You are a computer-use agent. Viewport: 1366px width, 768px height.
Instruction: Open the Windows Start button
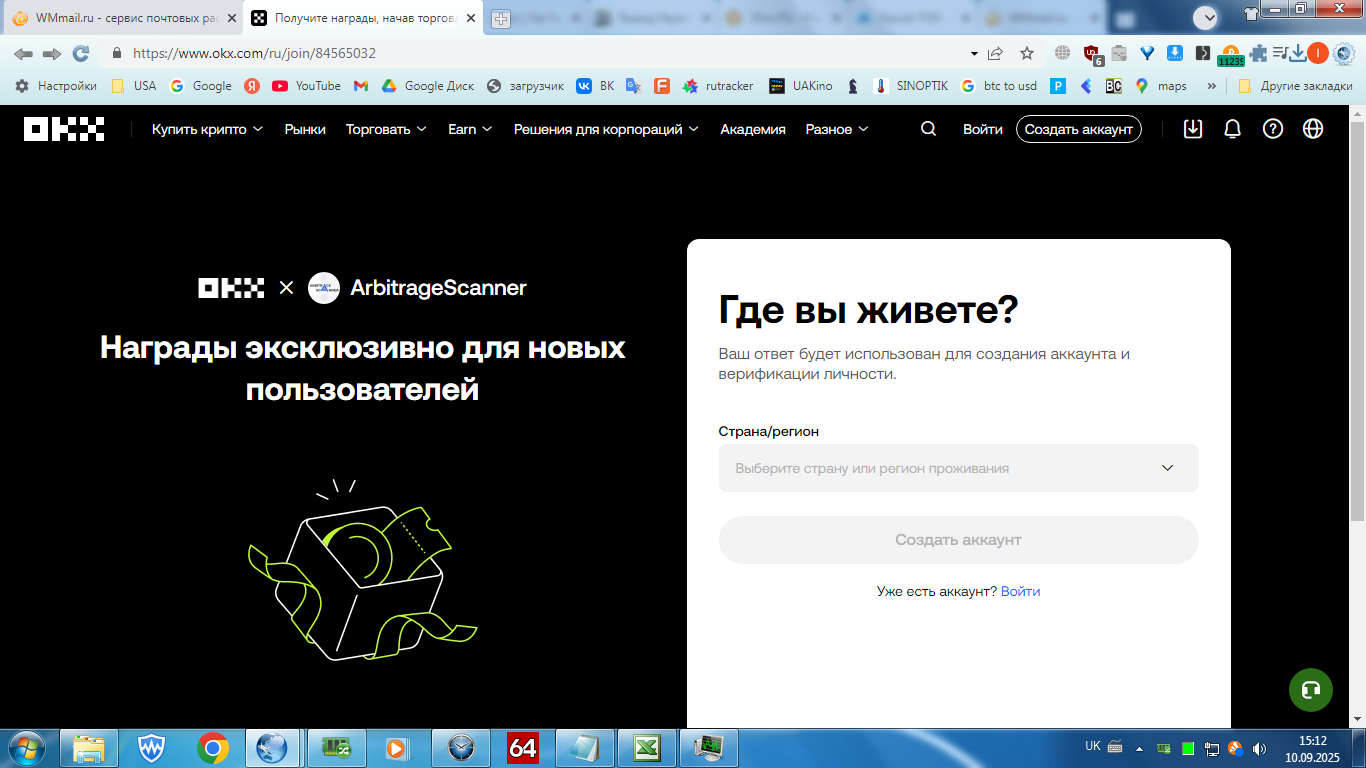26,747
